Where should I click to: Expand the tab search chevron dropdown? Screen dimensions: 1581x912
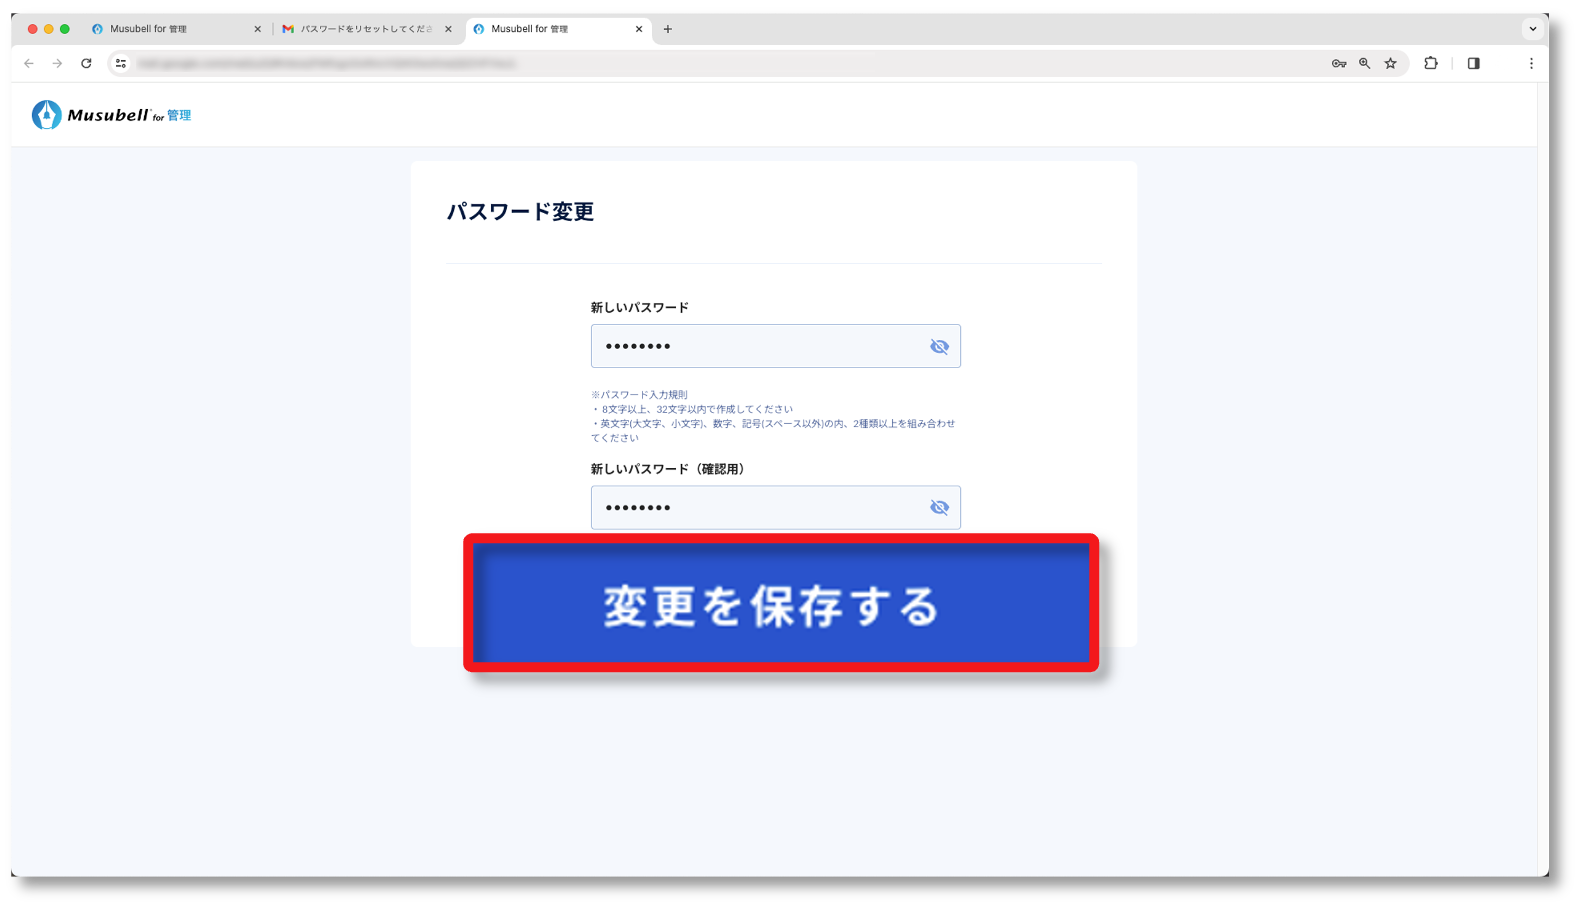coord(1532,29)
